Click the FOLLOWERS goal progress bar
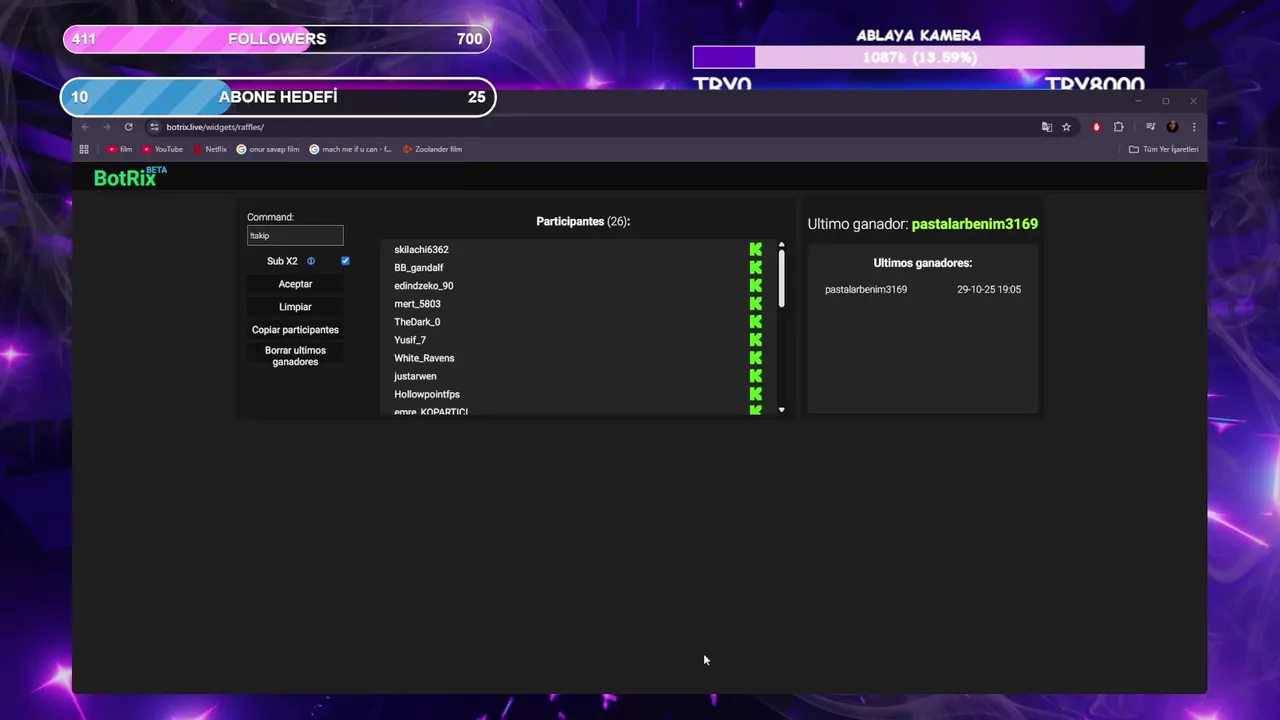Screen dimensions: 1280x720 (x=277, y=39)
